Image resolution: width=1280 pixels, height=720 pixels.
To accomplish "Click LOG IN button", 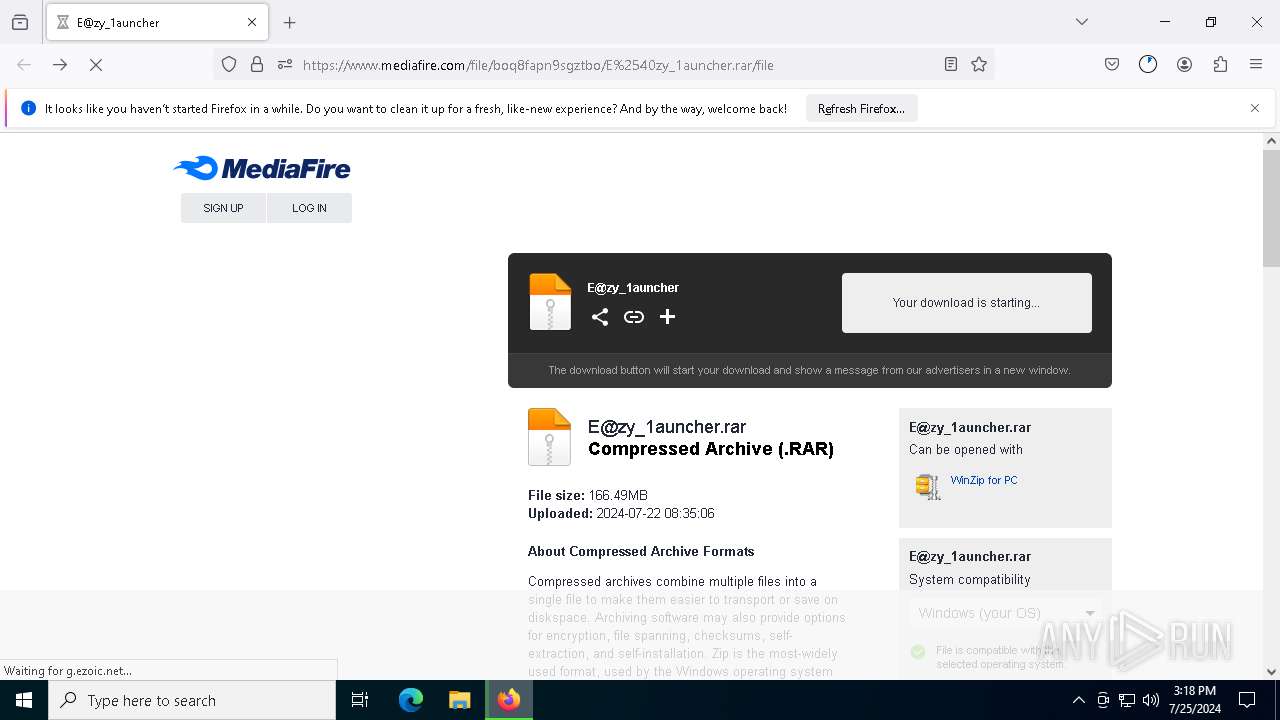I will (x=309, y=208).
